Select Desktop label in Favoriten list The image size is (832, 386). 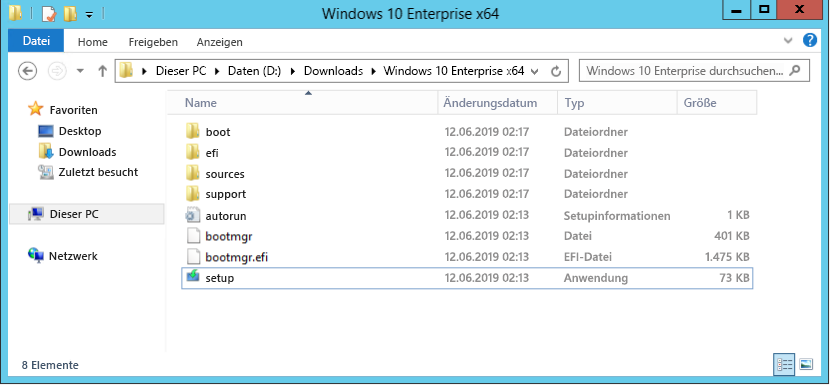tap(80, 131)
